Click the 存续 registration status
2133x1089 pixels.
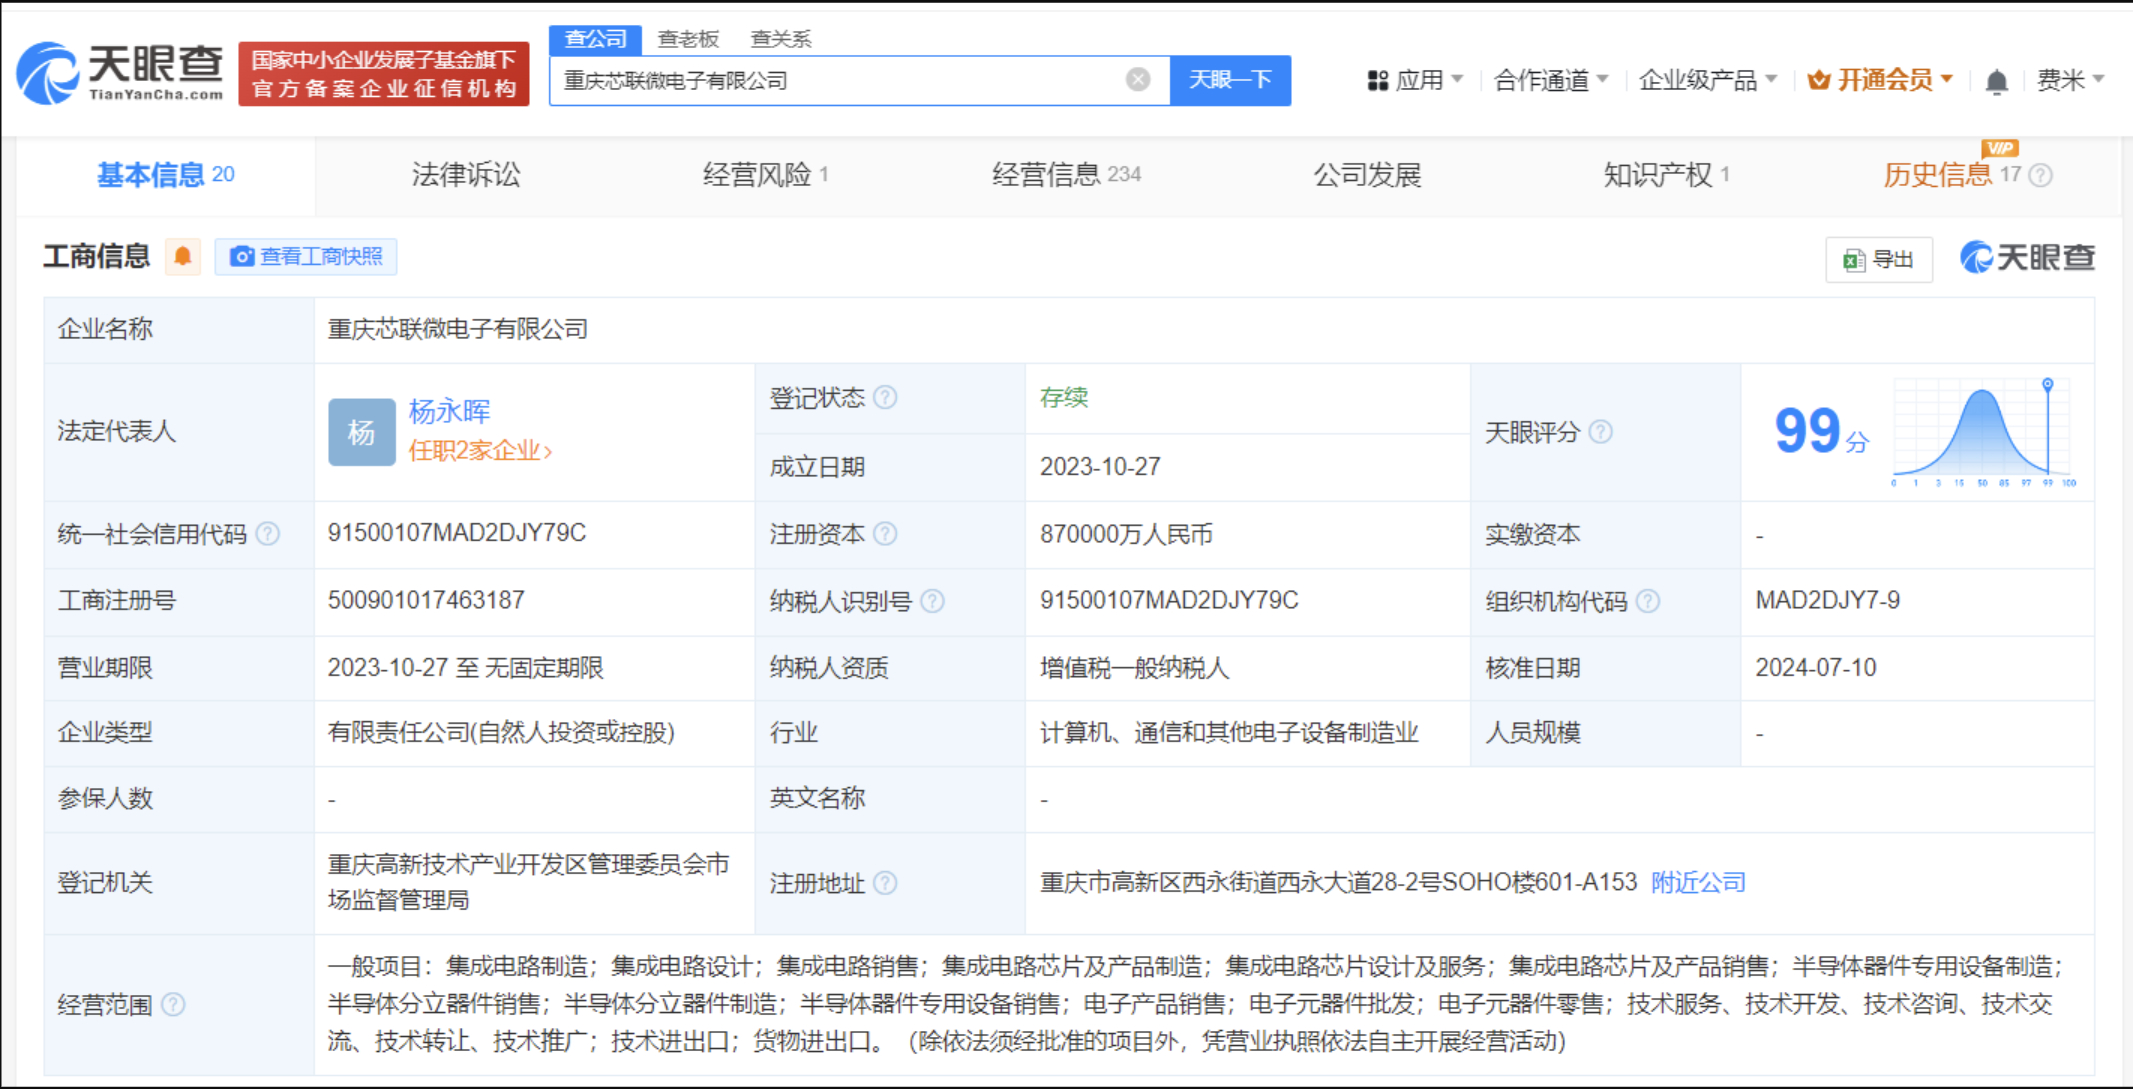pos(1064,398)
